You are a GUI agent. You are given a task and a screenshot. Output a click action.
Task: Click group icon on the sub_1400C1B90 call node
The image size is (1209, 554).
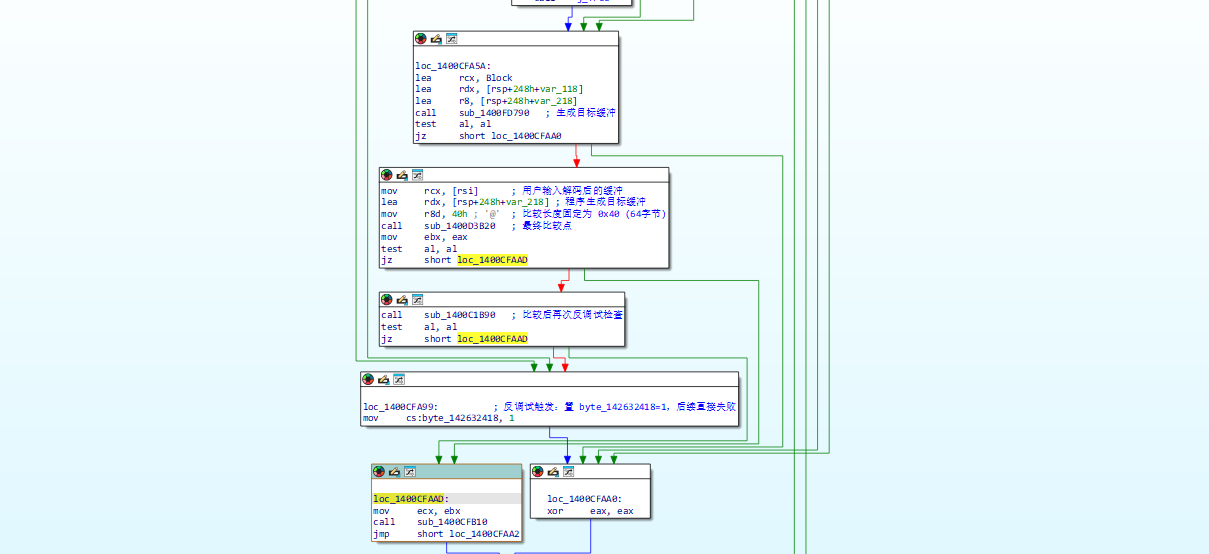click(417, 299)
